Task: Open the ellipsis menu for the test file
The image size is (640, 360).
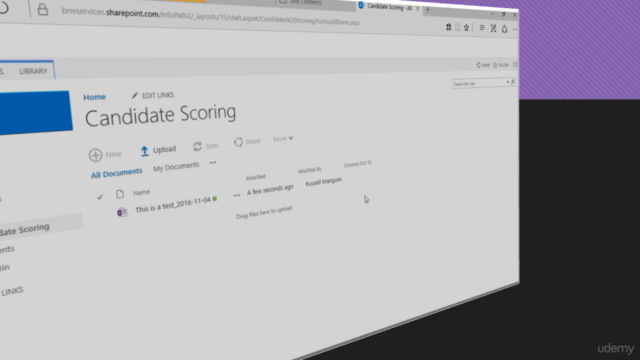Action: click(237, 196)
